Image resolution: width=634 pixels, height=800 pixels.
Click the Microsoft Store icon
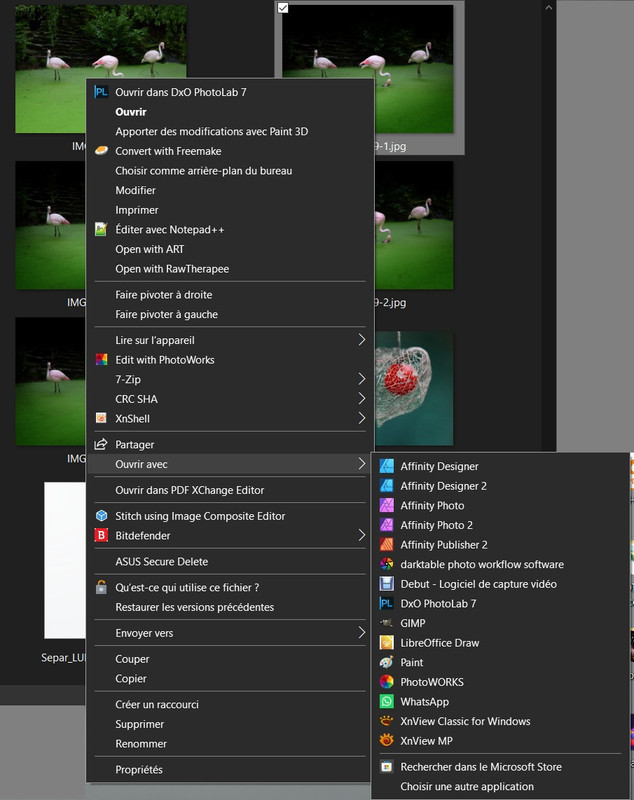click(x=387, y=766)
